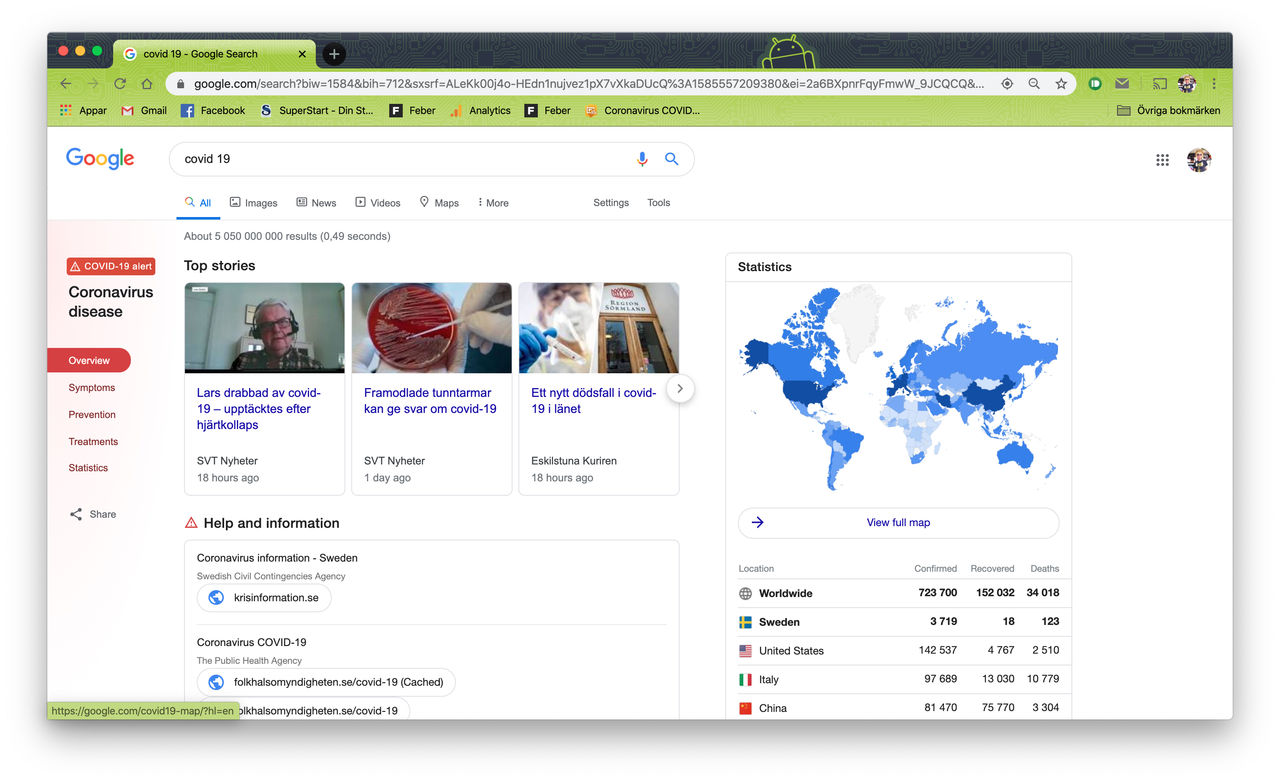Open Chrome profile avatar in toolbar

pos(1187,84)
